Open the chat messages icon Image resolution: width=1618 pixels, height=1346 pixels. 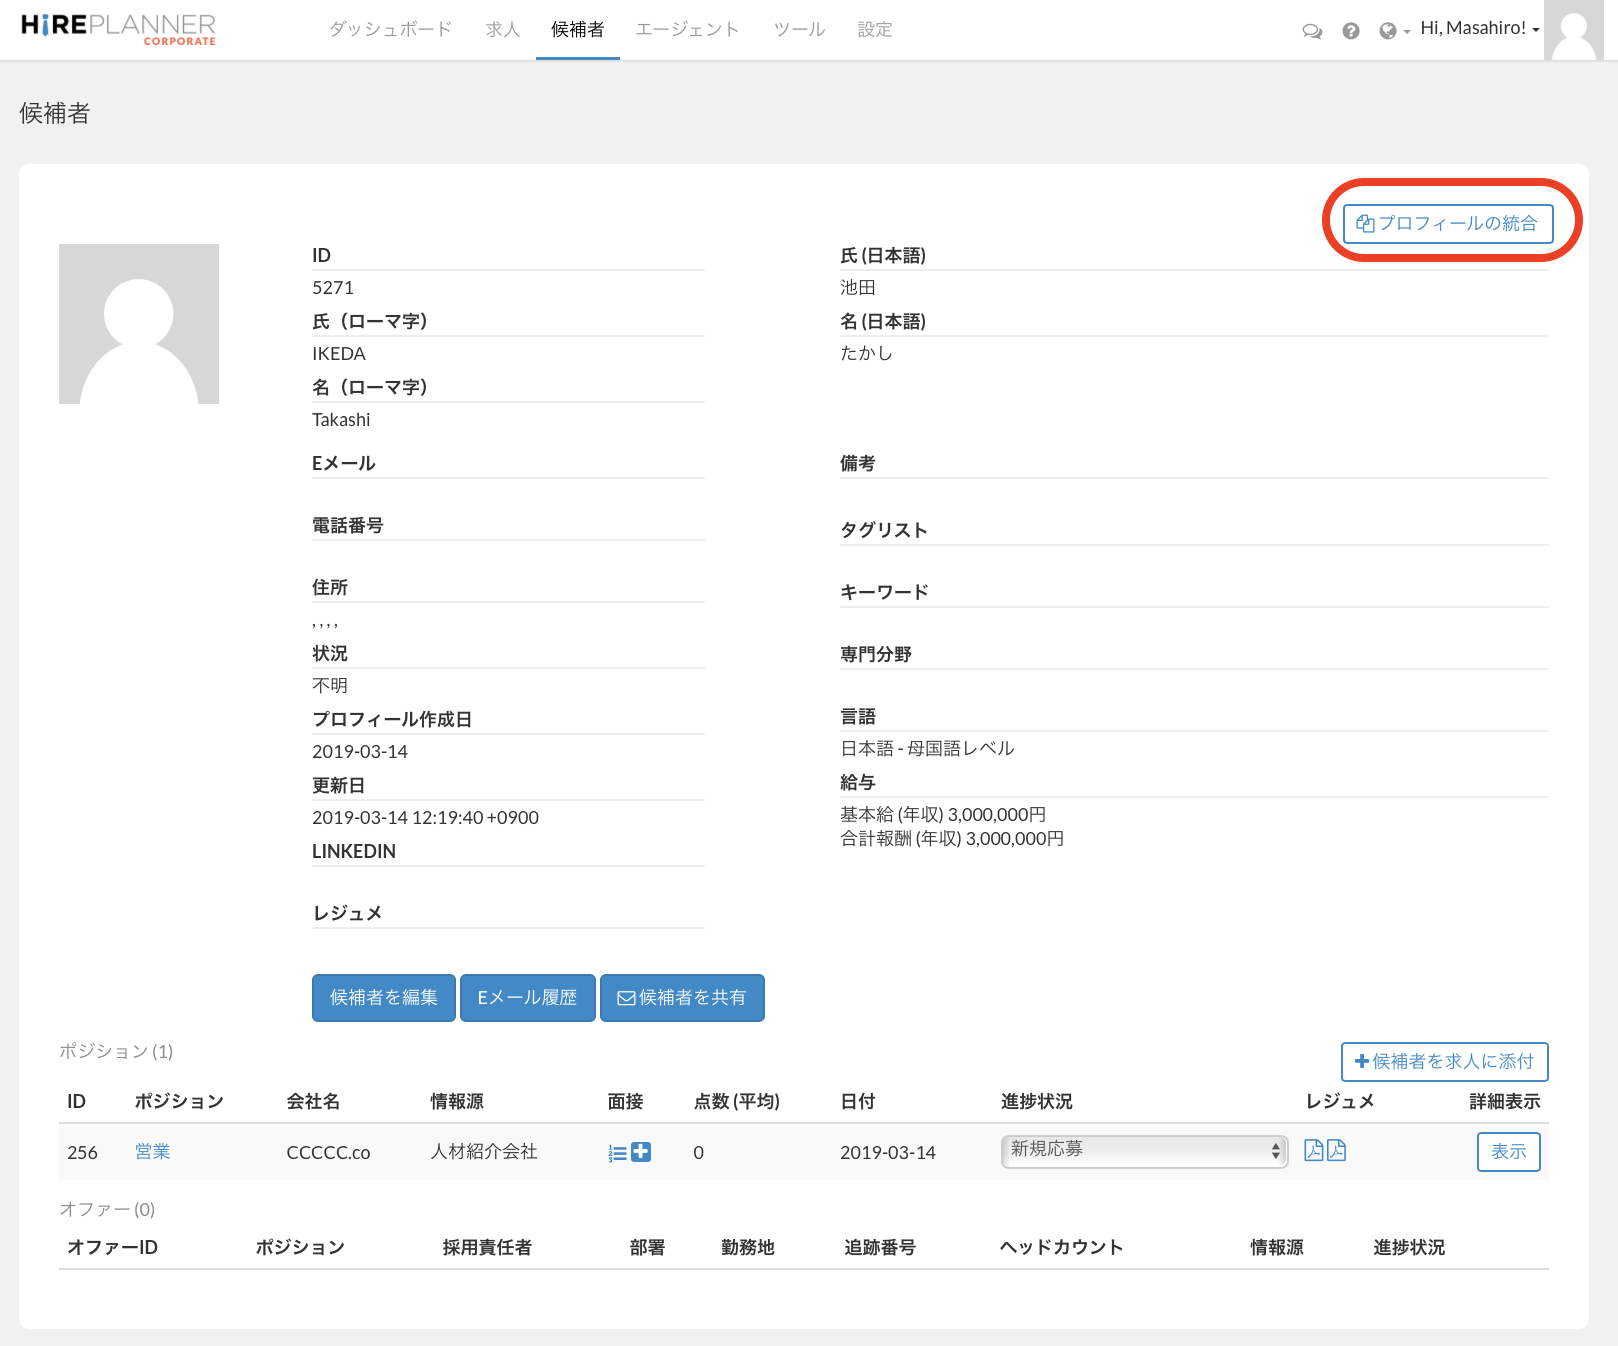point(1312,31)
